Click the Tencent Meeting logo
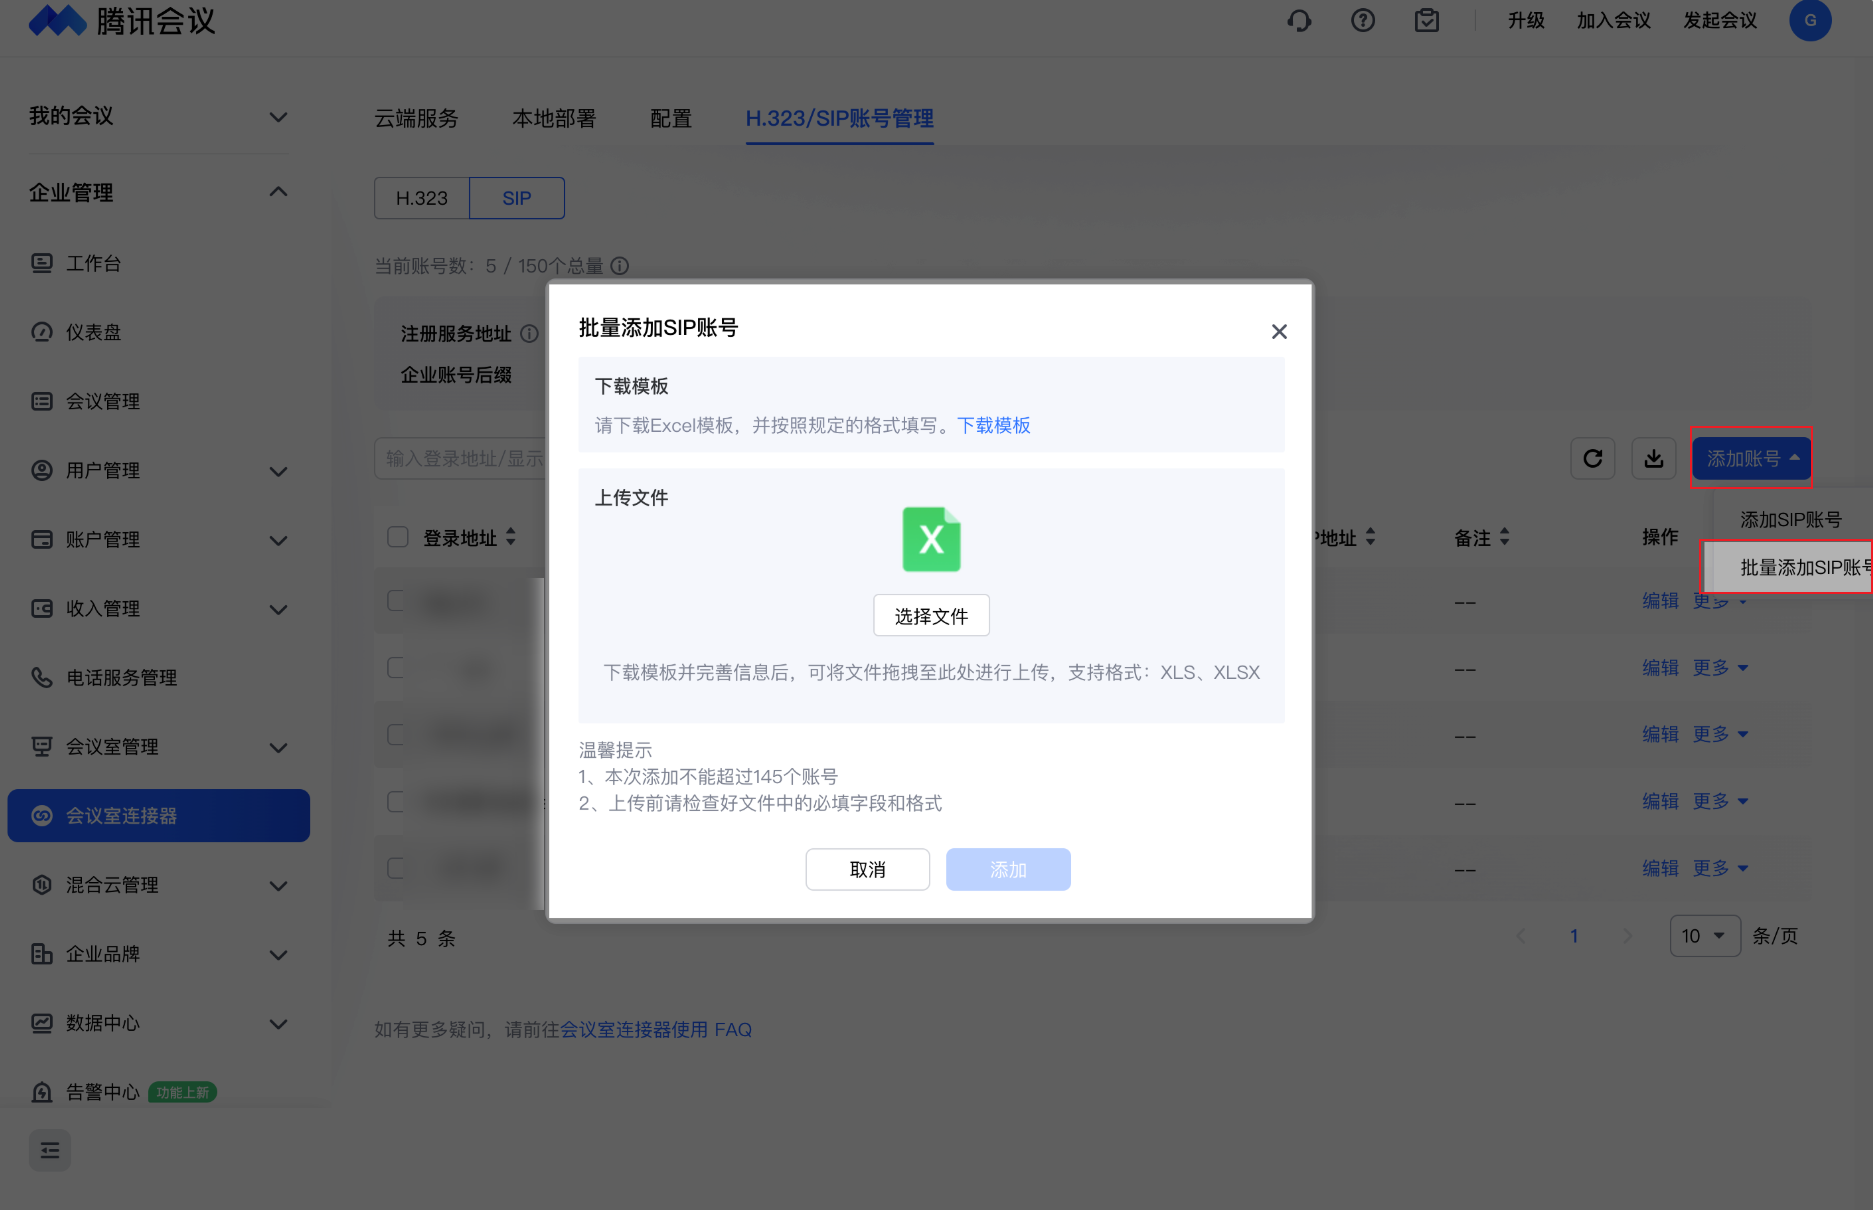Viewport: 1873px width, 1210px height. tap(122, 20)
